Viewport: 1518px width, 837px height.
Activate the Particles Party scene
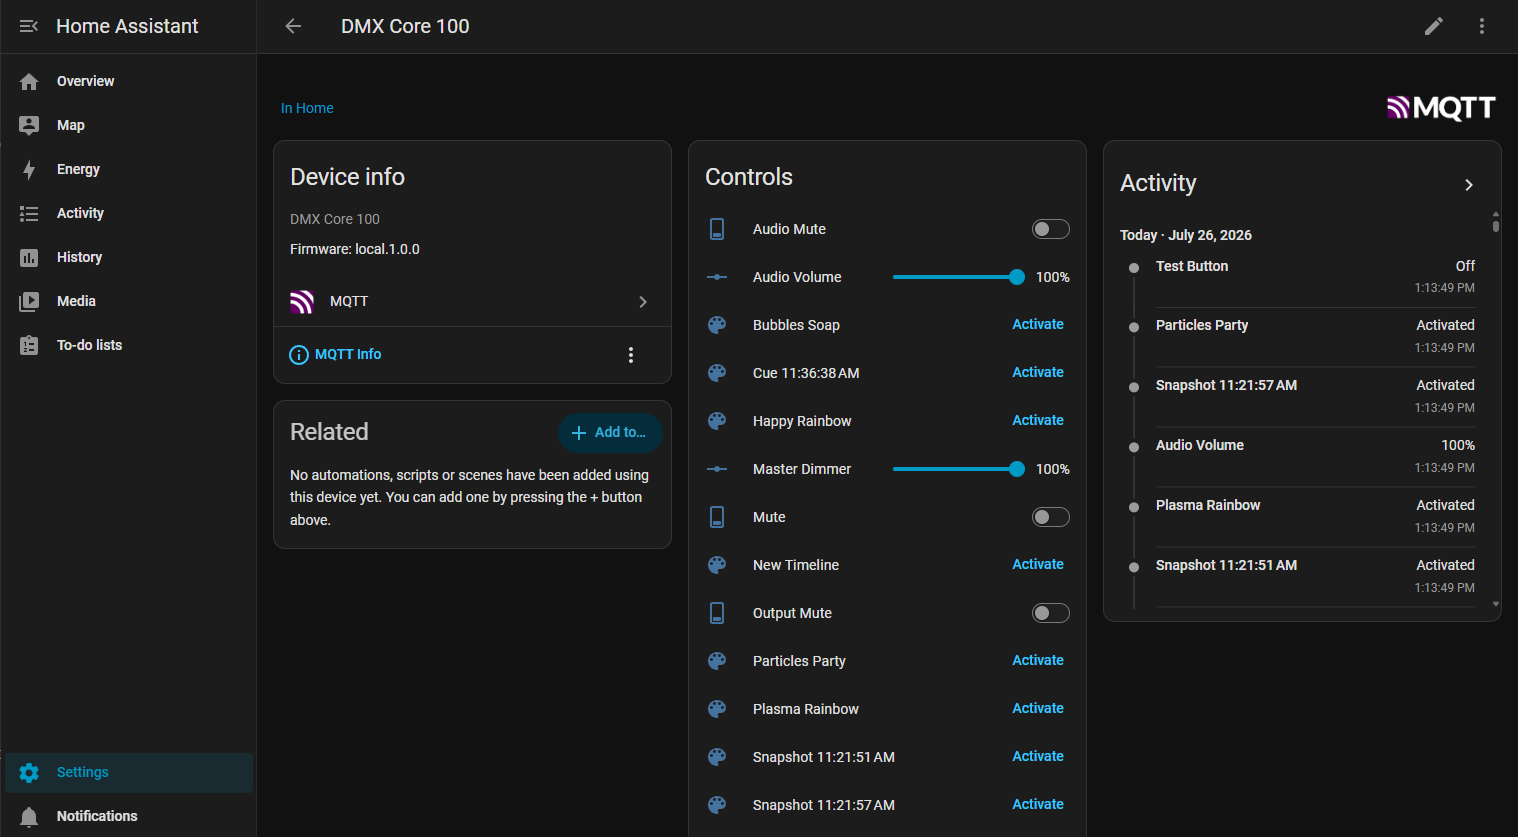point(1038,660)
